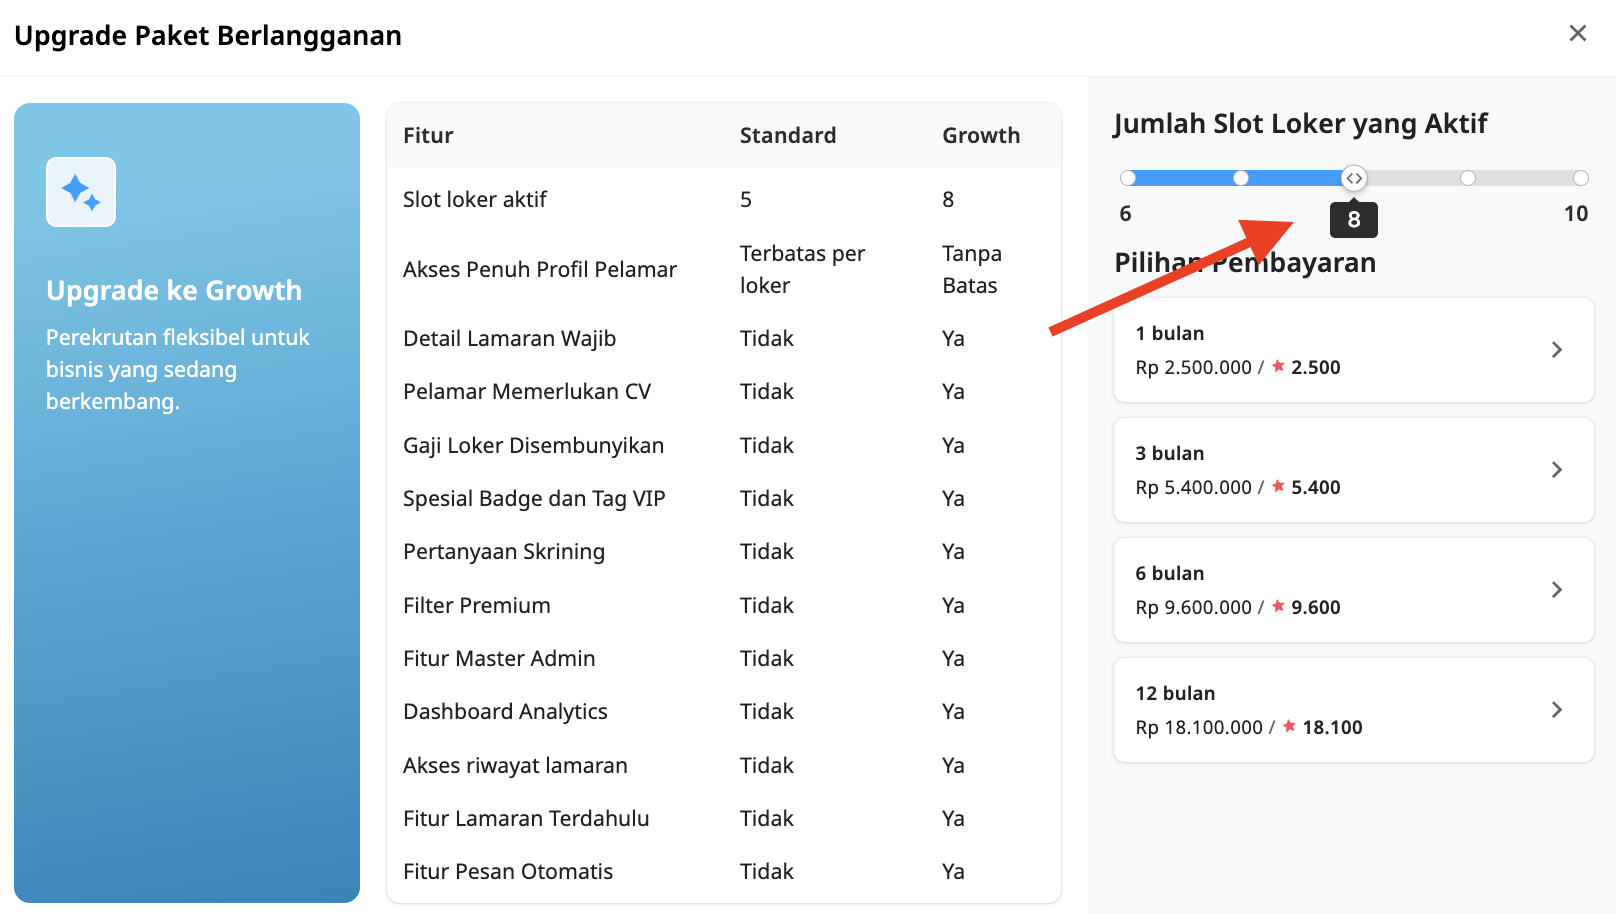Open the 1 bulan payment chevron
The height and width of the screenshot is (914, 1616).
1556,350
